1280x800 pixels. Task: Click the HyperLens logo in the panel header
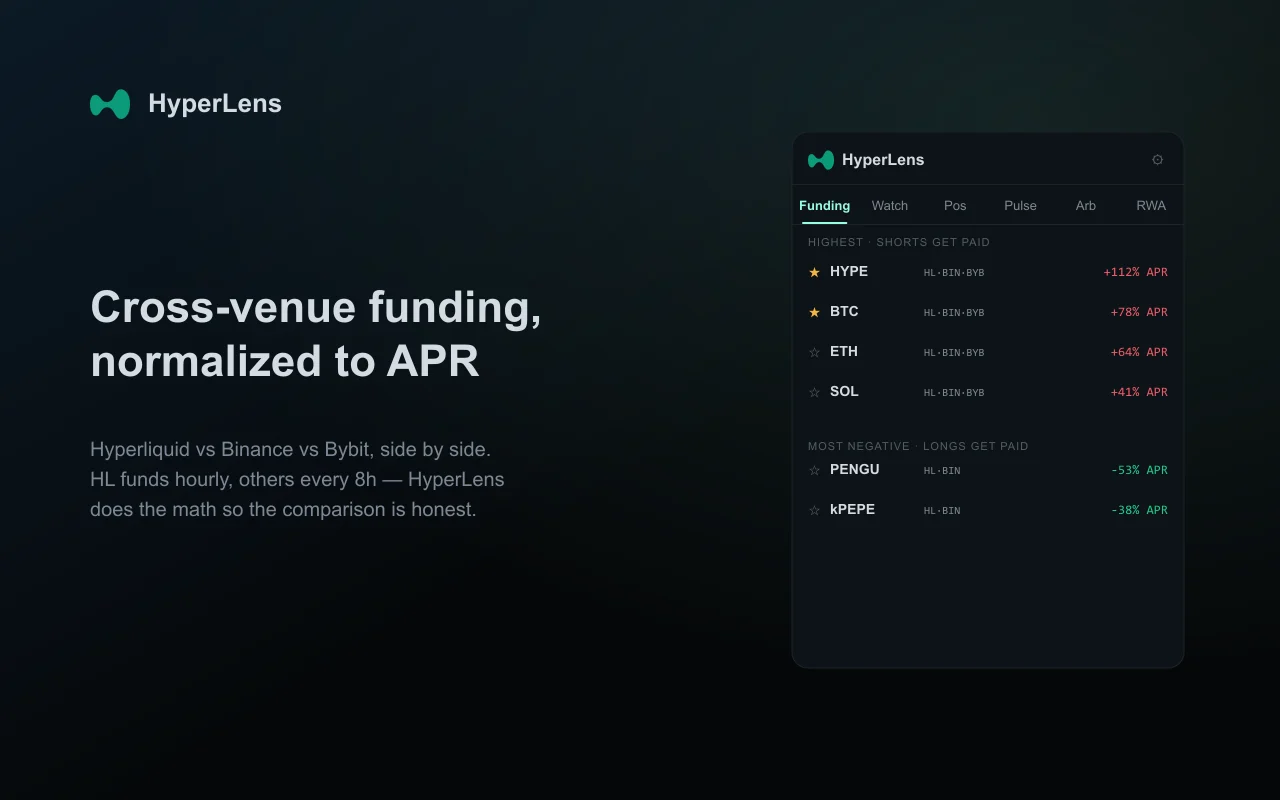click(x=821, y=160)
